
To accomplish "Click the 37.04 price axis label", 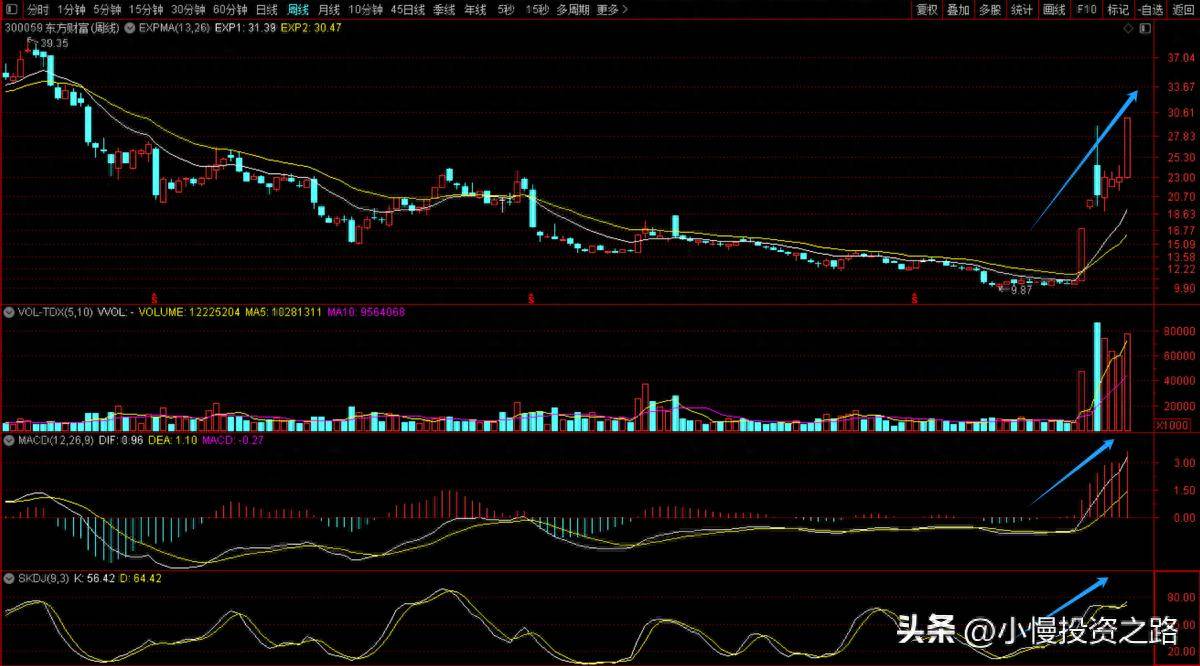I will click(x=1181, y=58).
